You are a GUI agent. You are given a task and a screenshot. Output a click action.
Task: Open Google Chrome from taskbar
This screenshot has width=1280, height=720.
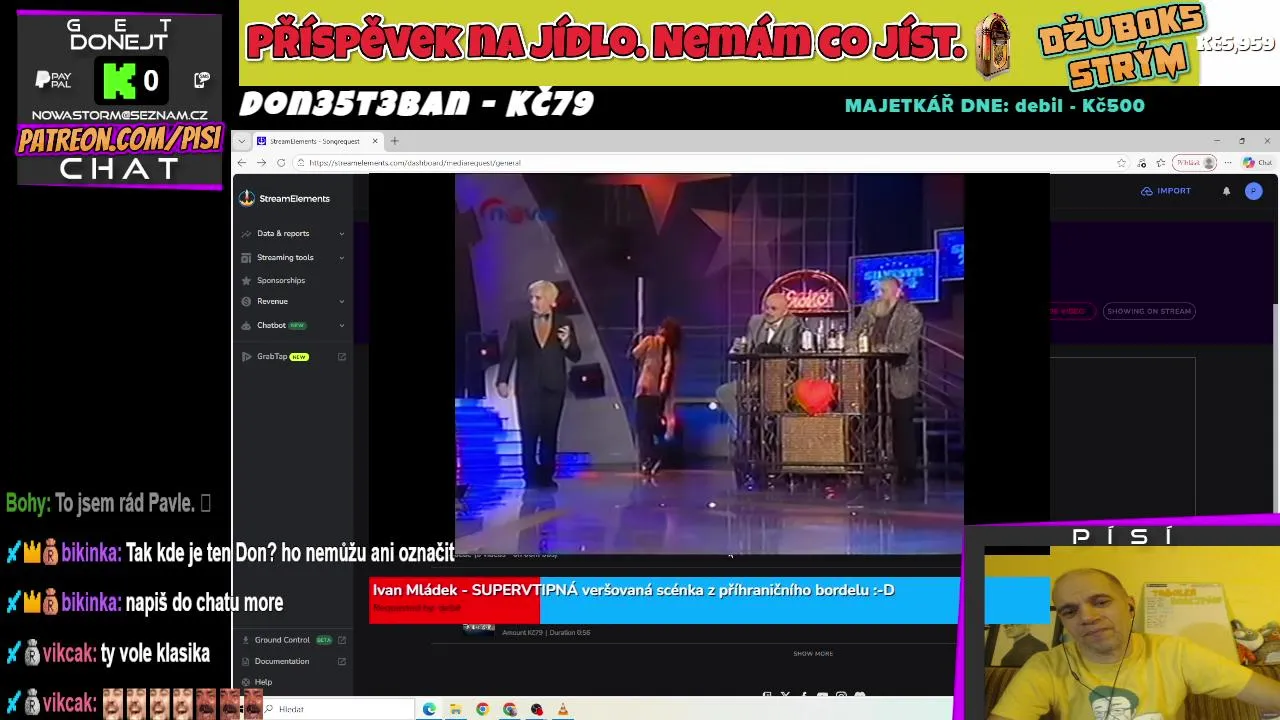point(482,709)
